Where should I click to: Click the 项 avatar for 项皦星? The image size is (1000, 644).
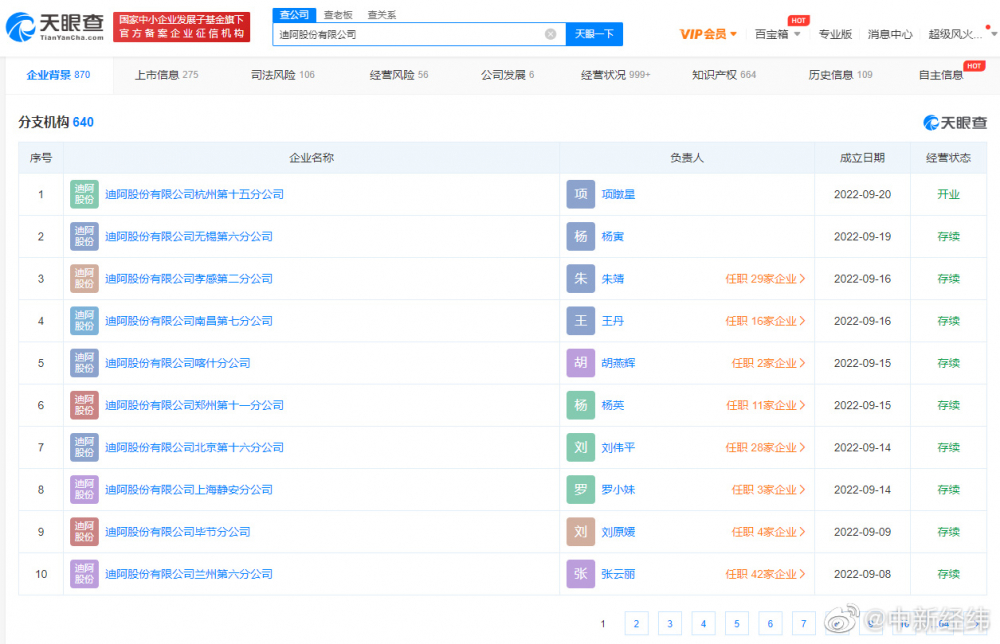[580, 193]
